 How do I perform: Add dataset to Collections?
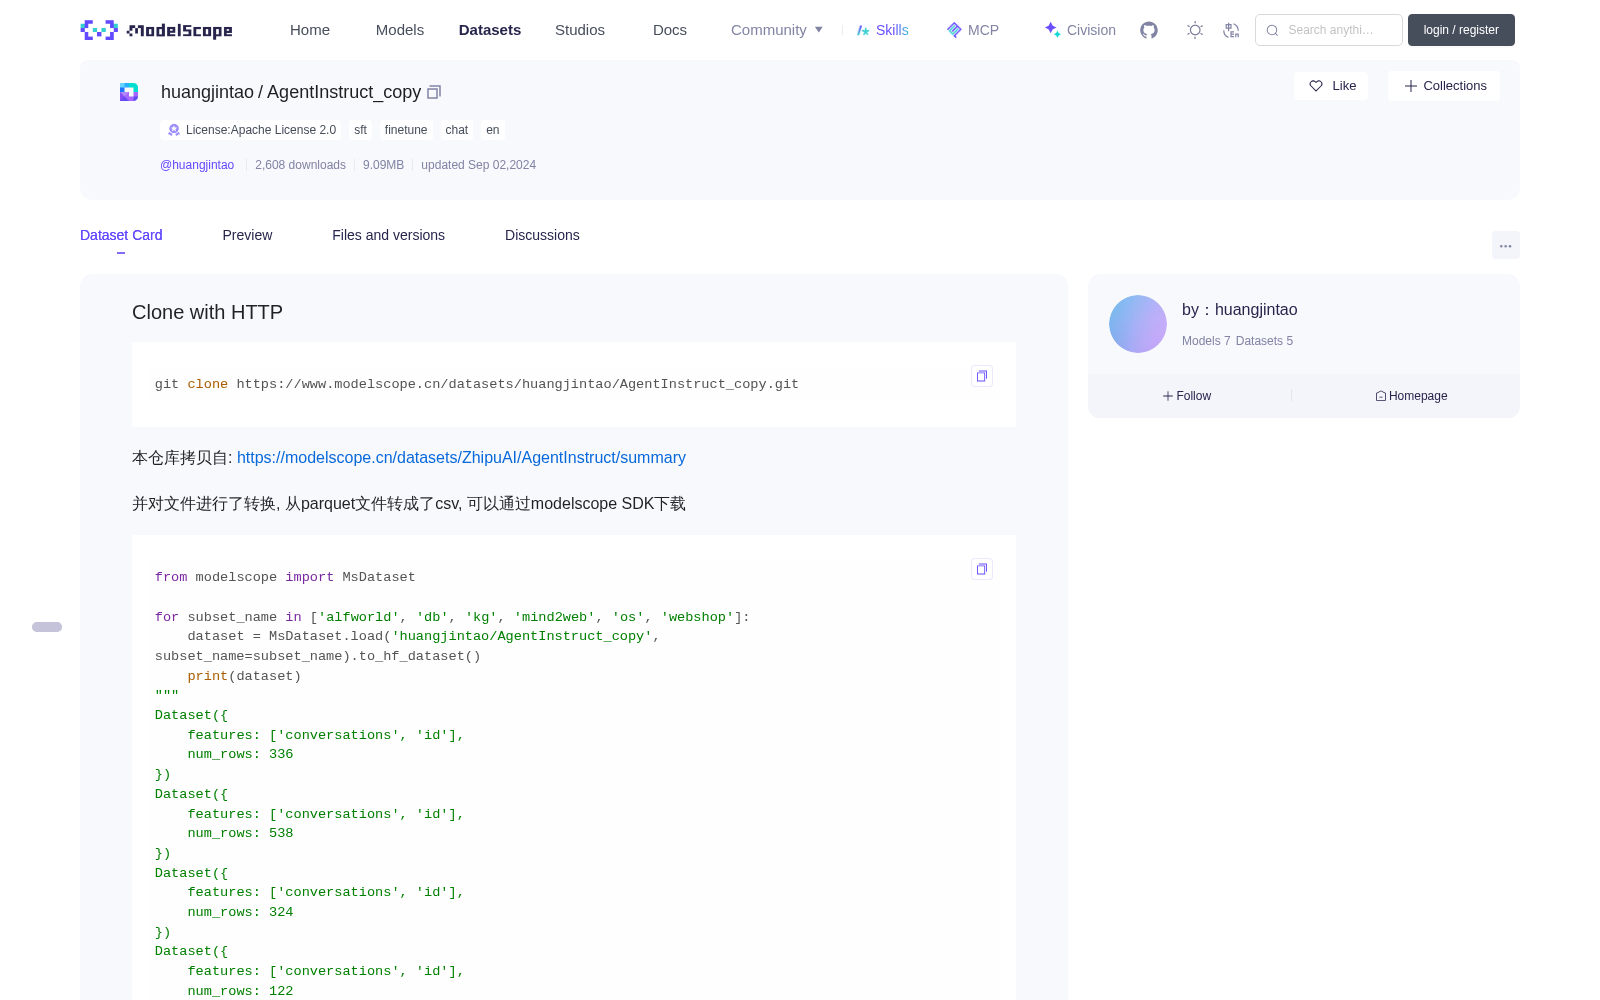pos(1444,86)
